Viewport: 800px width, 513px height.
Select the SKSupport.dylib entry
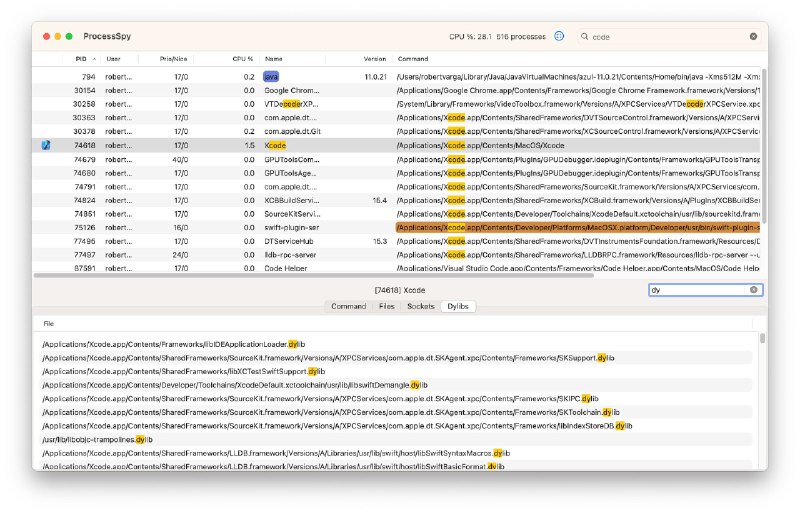point(396,358)
